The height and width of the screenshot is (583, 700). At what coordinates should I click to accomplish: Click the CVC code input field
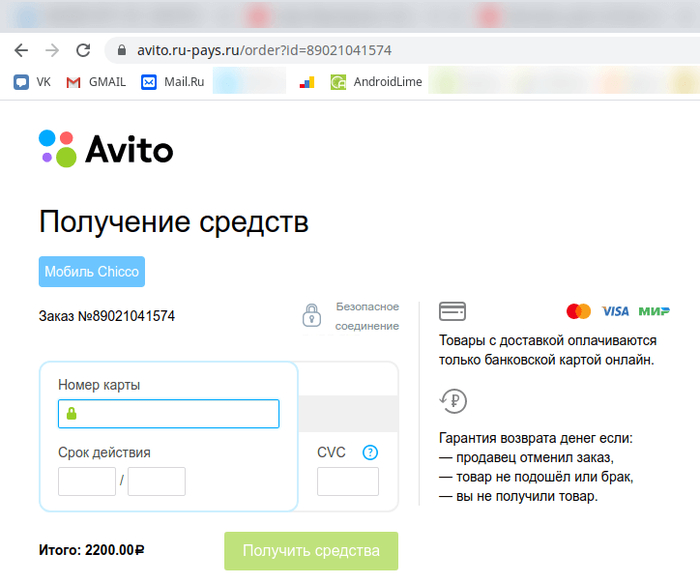coord(347,481)
